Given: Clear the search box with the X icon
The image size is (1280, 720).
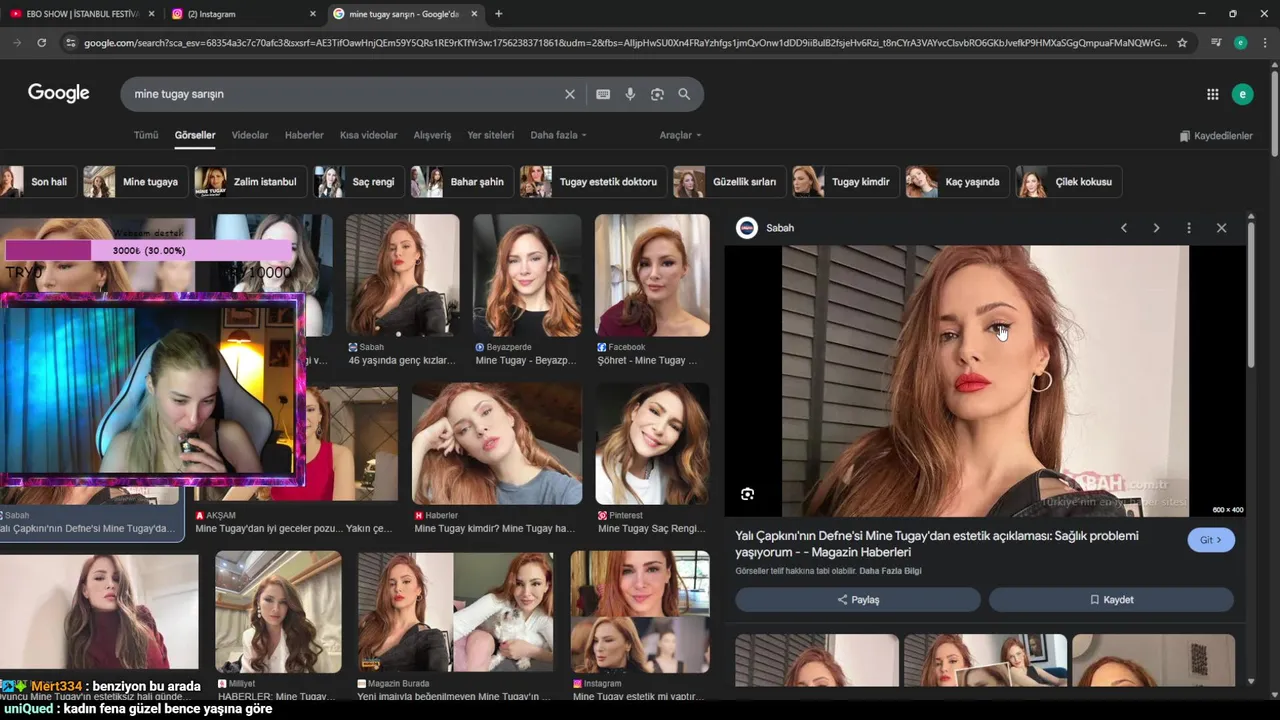Looking at the screenshot, I should click(x=570, y=94).
